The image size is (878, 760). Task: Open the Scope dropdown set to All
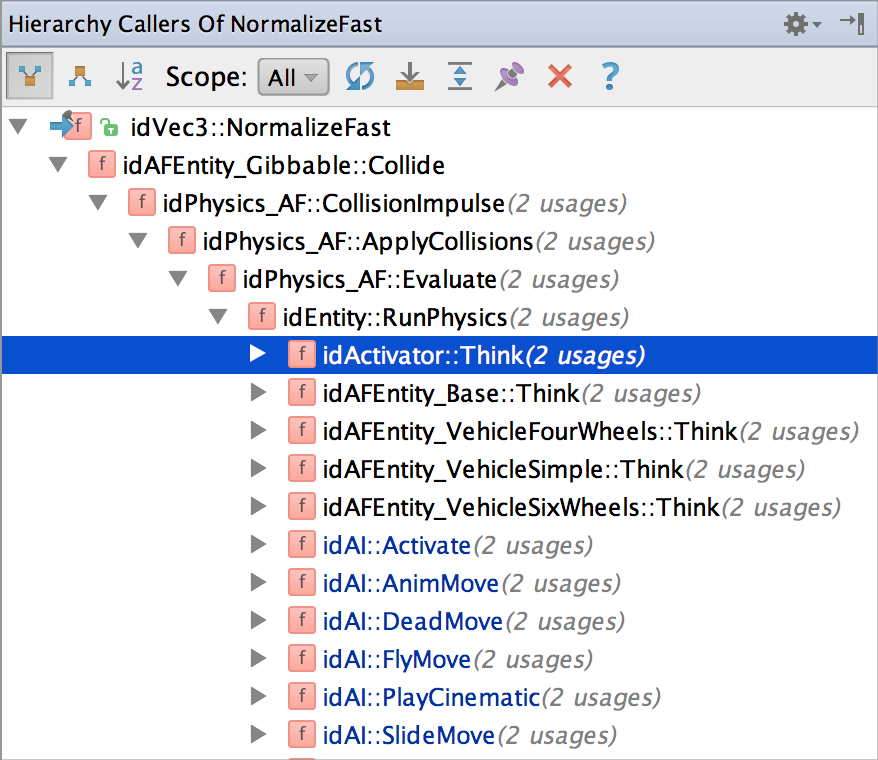(292, 76)
